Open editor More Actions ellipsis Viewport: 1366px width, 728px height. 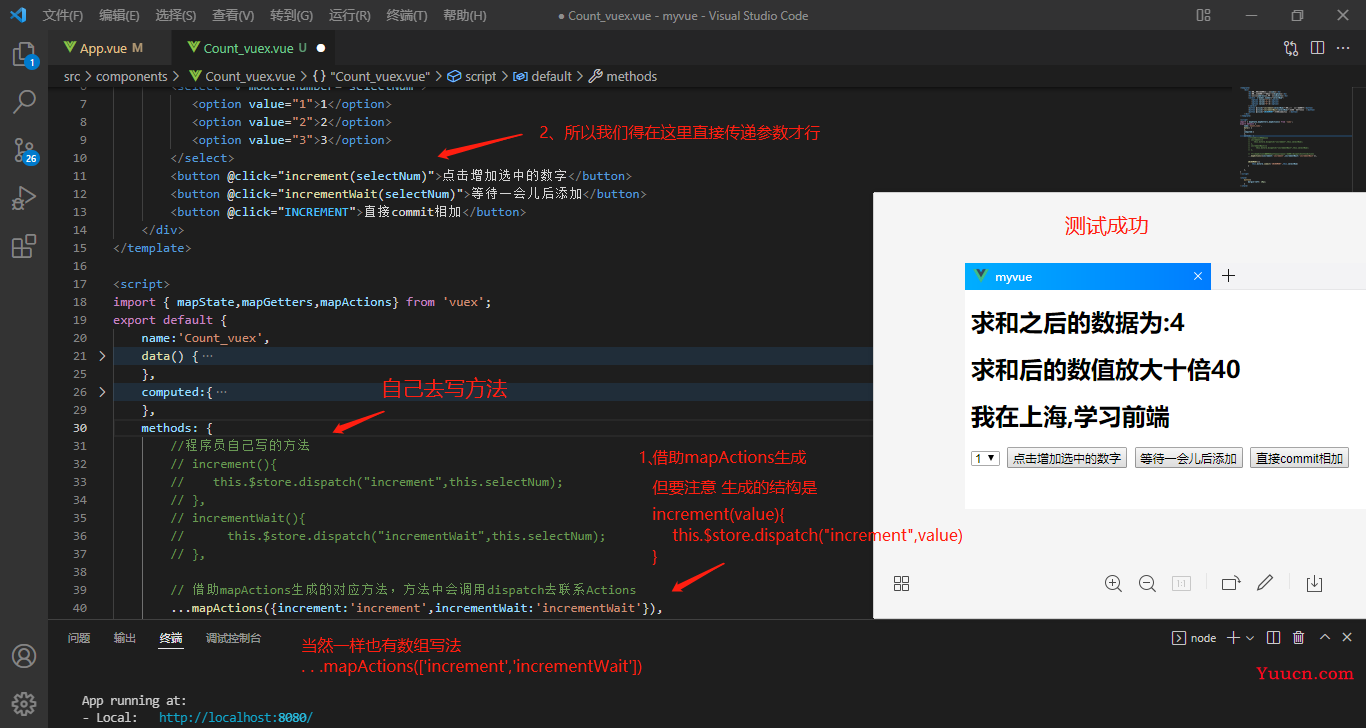[1343, 47]
